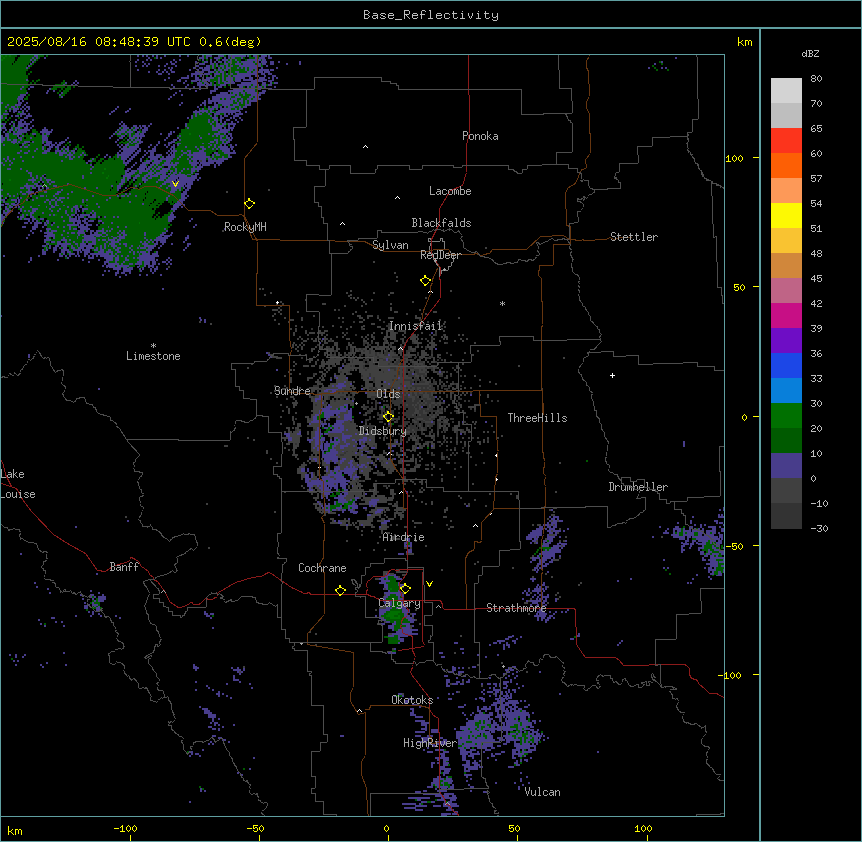Click the asterisk marker east of Innisfail
This screenshot has width=862, height=842.
(x=502, y=303)
